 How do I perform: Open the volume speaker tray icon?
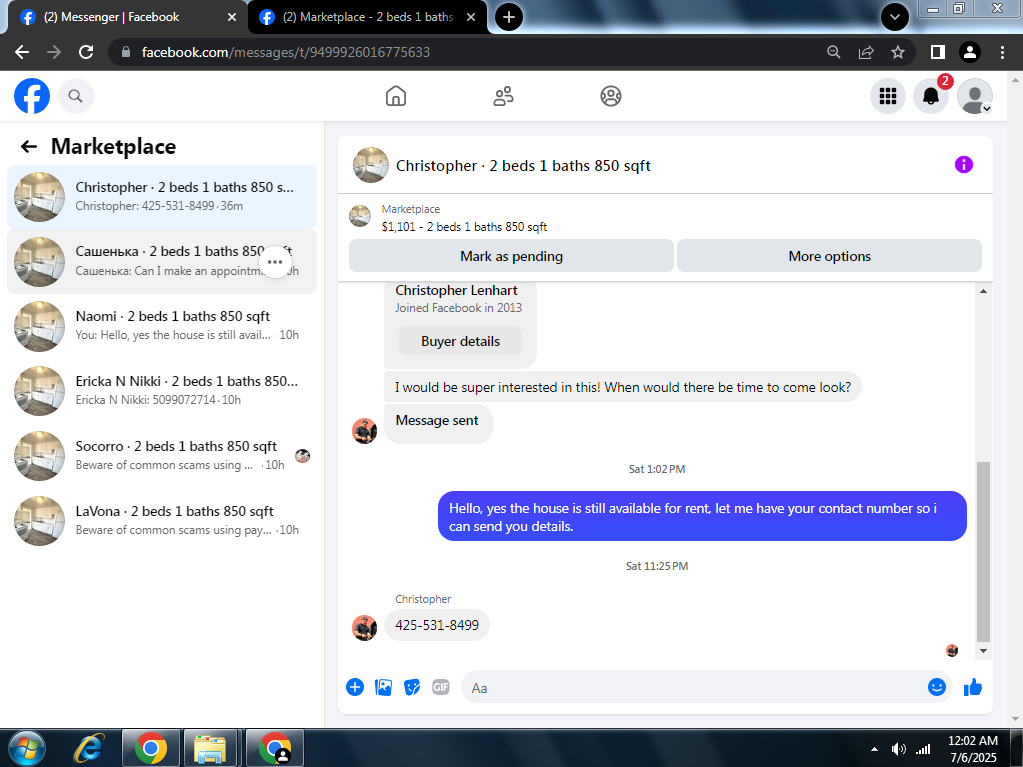[x=898, y=749]
